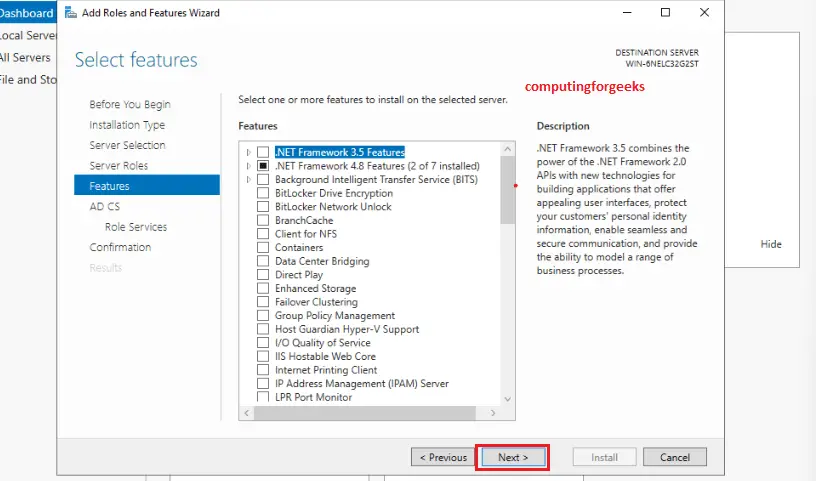The image size is (816, 481).
Task: Click the features list scroll up arrow
Action: tap(507, 149)
